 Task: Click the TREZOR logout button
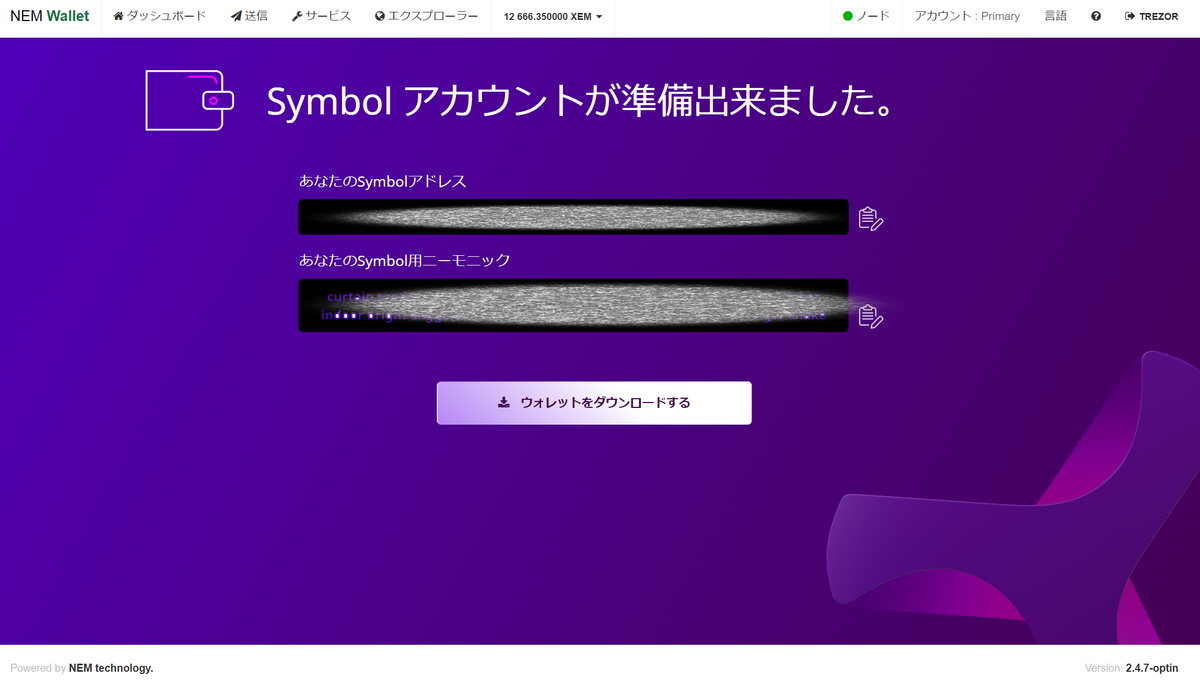point(1151,16)
